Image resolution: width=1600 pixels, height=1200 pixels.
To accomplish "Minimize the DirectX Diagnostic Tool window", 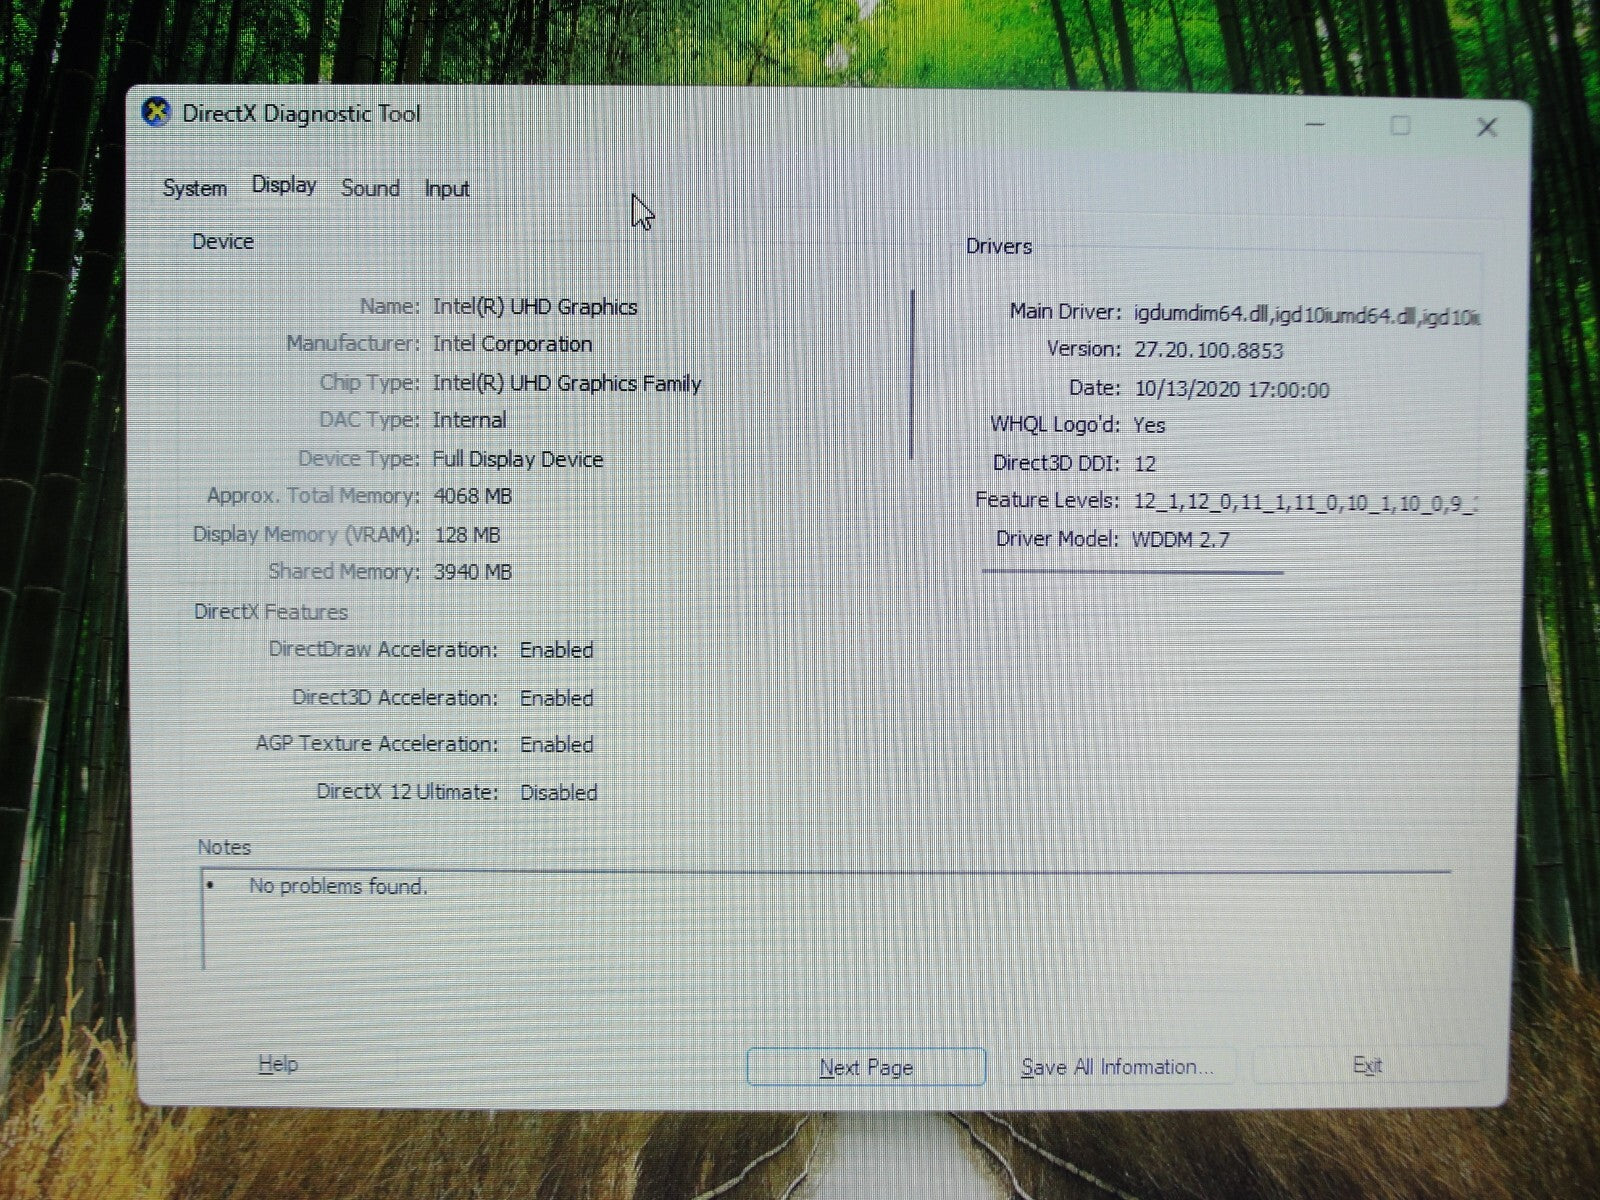I will coord(1315,125).
